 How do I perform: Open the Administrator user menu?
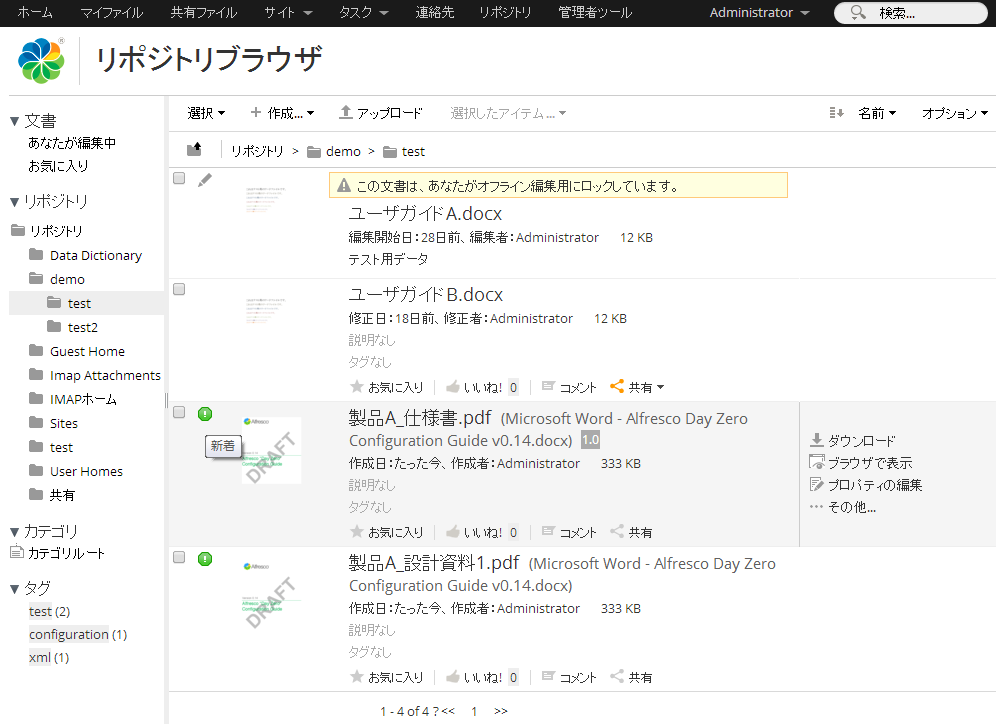[759, 13]
